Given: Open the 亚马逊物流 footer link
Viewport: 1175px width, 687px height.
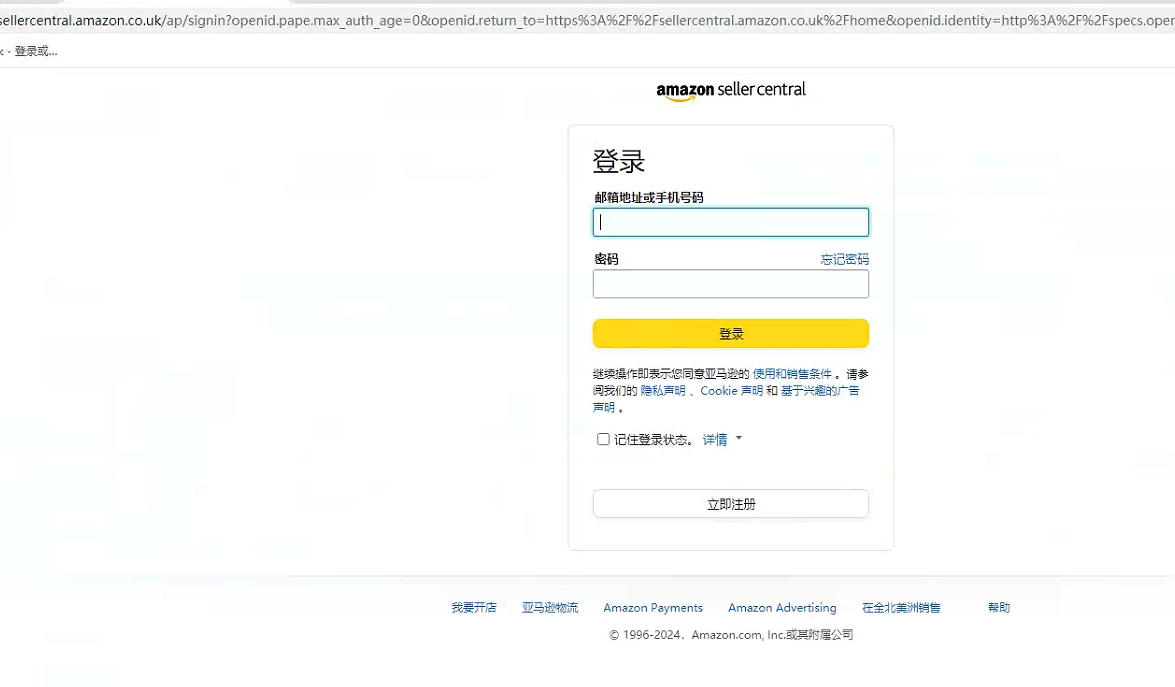Looking at the screenshot, I should click(x=550, y=608).
